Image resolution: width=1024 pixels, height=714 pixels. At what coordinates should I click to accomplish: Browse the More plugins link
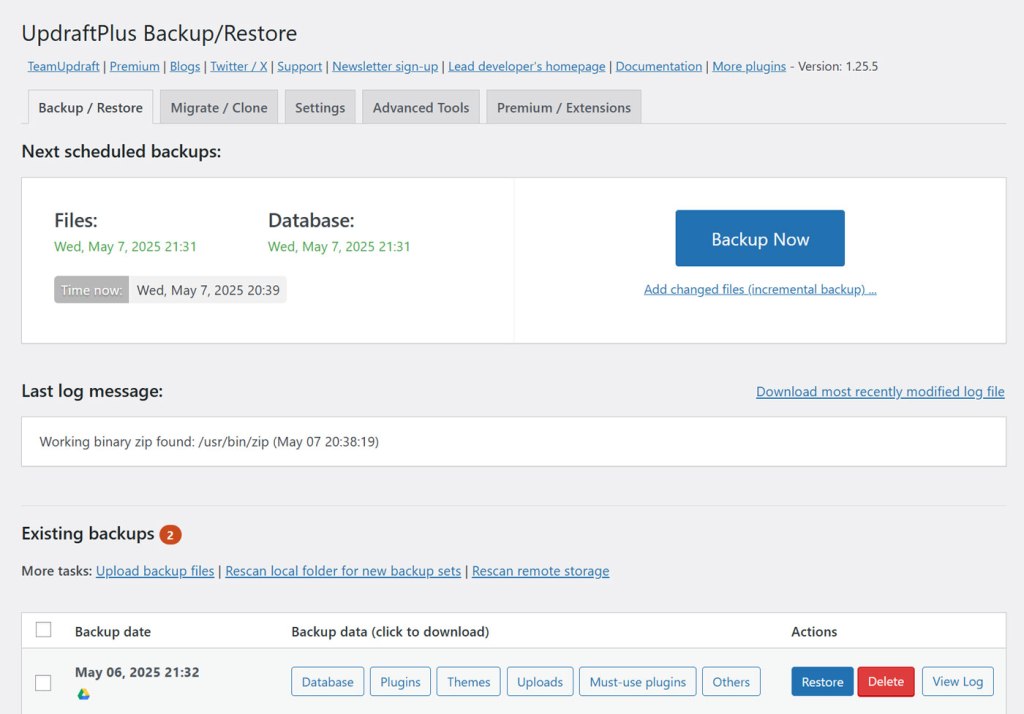[749, 67]
